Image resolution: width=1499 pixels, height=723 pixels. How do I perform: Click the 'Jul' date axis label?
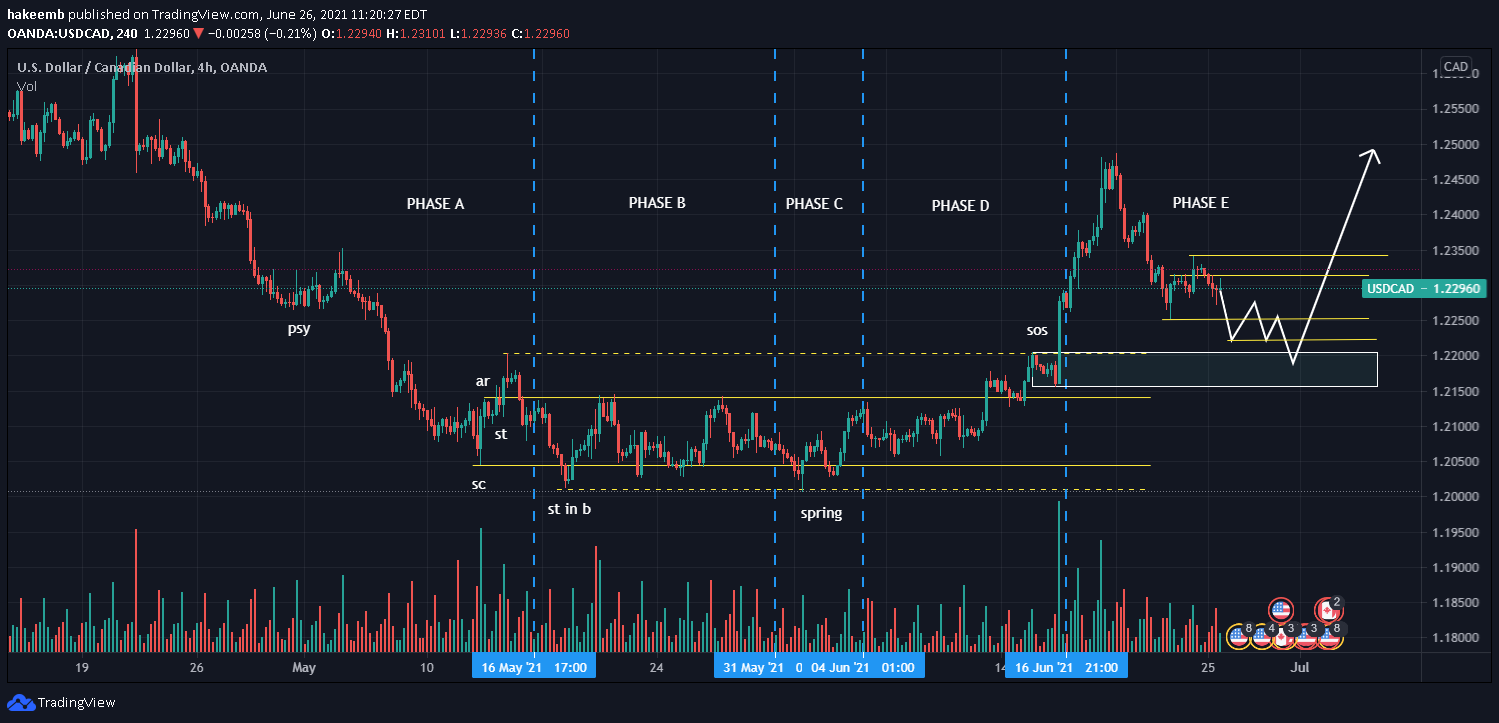pyautogui.click(x=1300, y=667)
